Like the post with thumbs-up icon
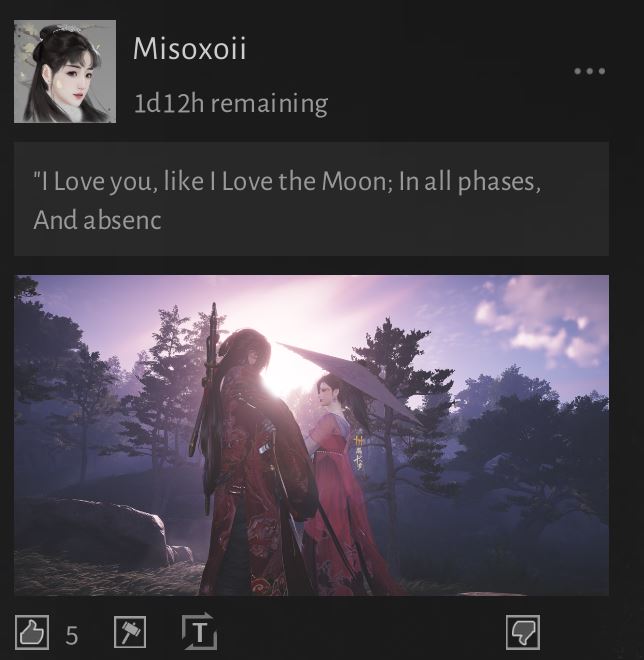The image size is (644, 660). point(32,632)
